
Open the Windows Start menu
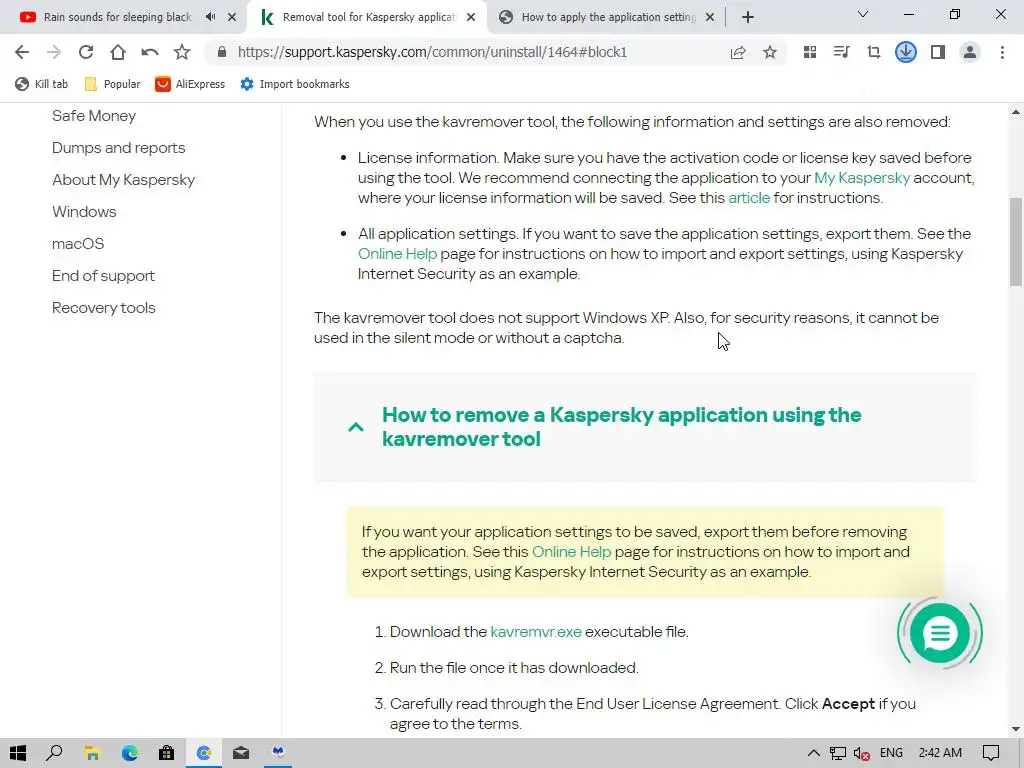pos(18,753)
